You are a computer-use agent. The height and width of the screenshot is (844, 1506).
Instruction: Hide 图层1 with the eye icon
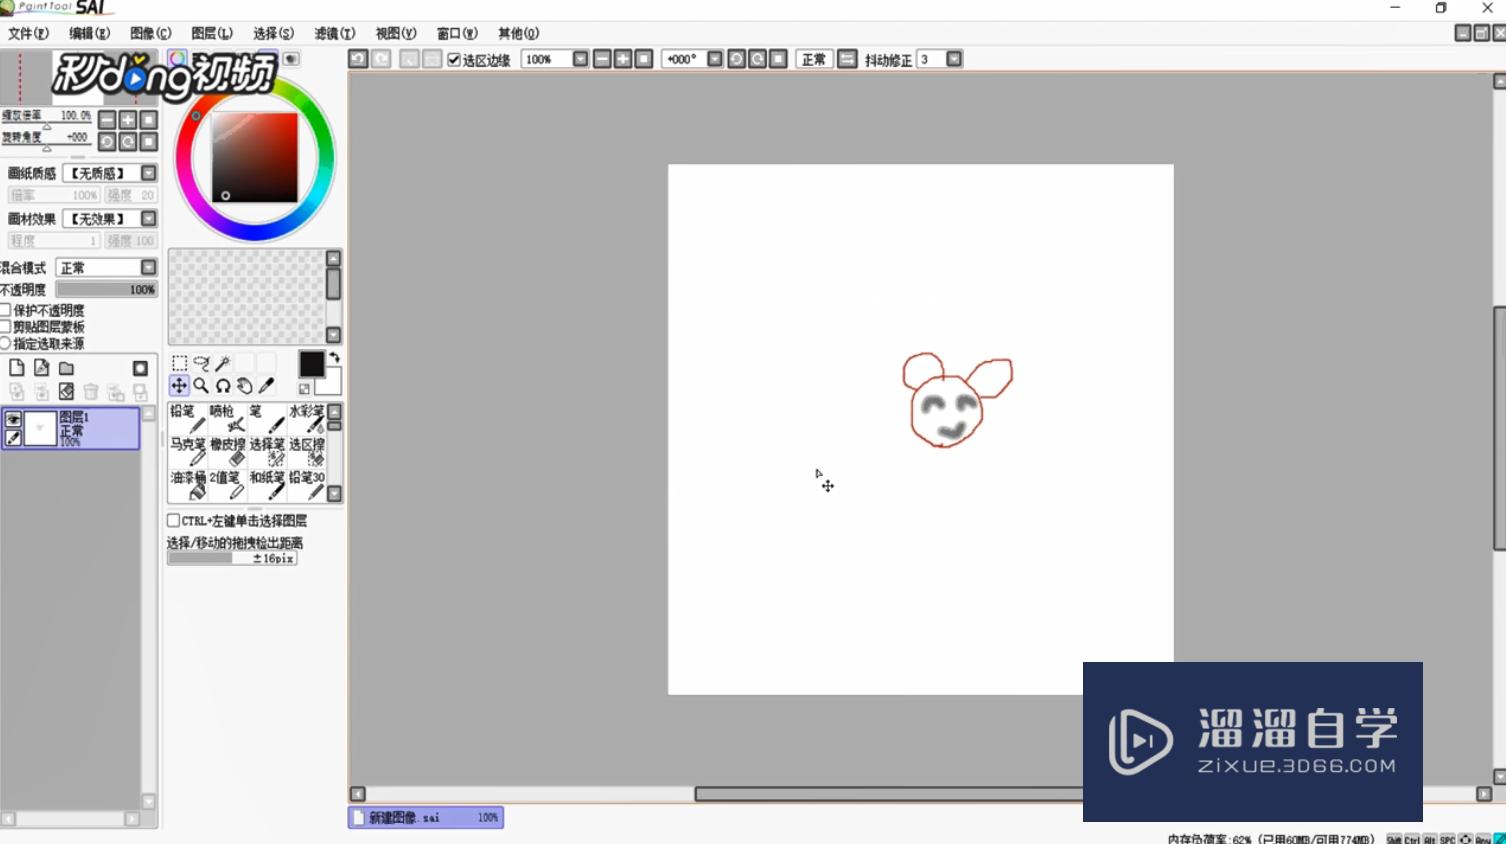13,419
